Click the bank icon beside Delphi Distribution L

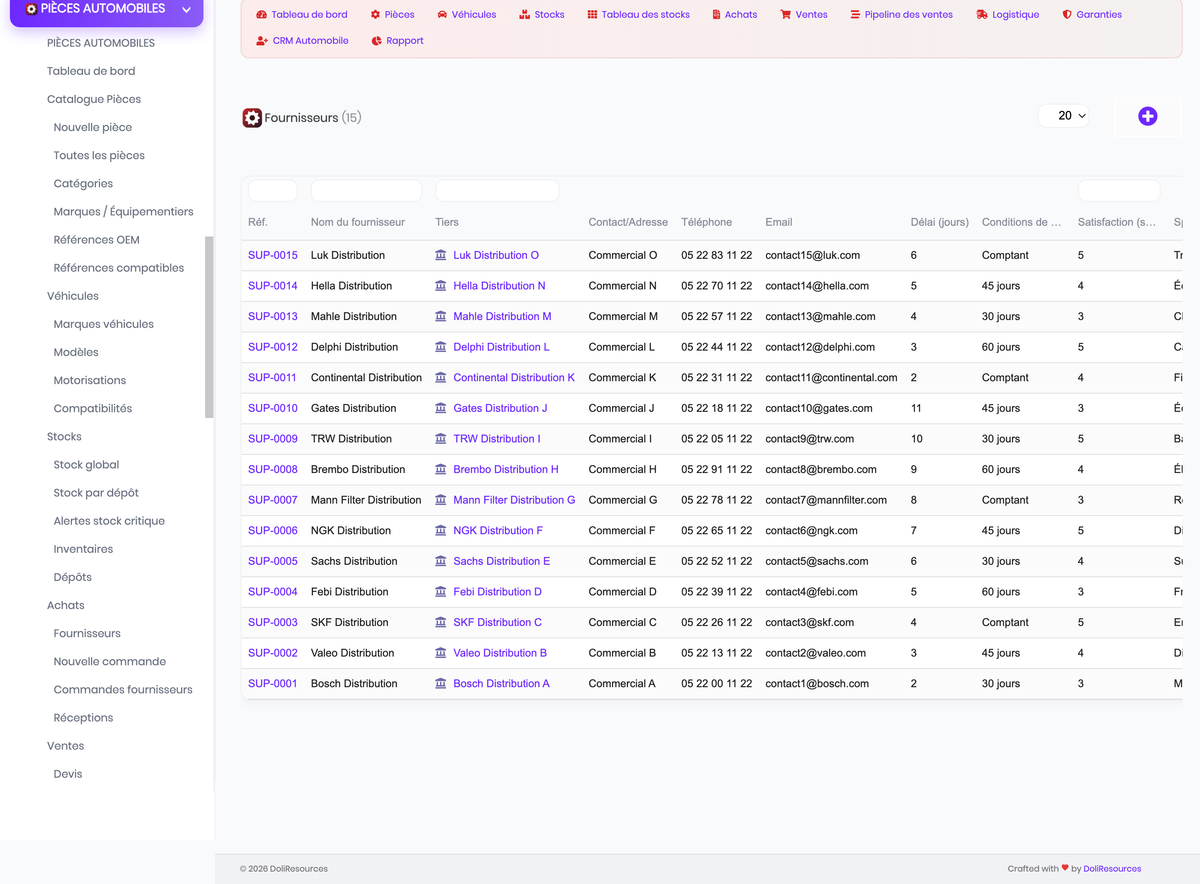[x=441, y=347]
